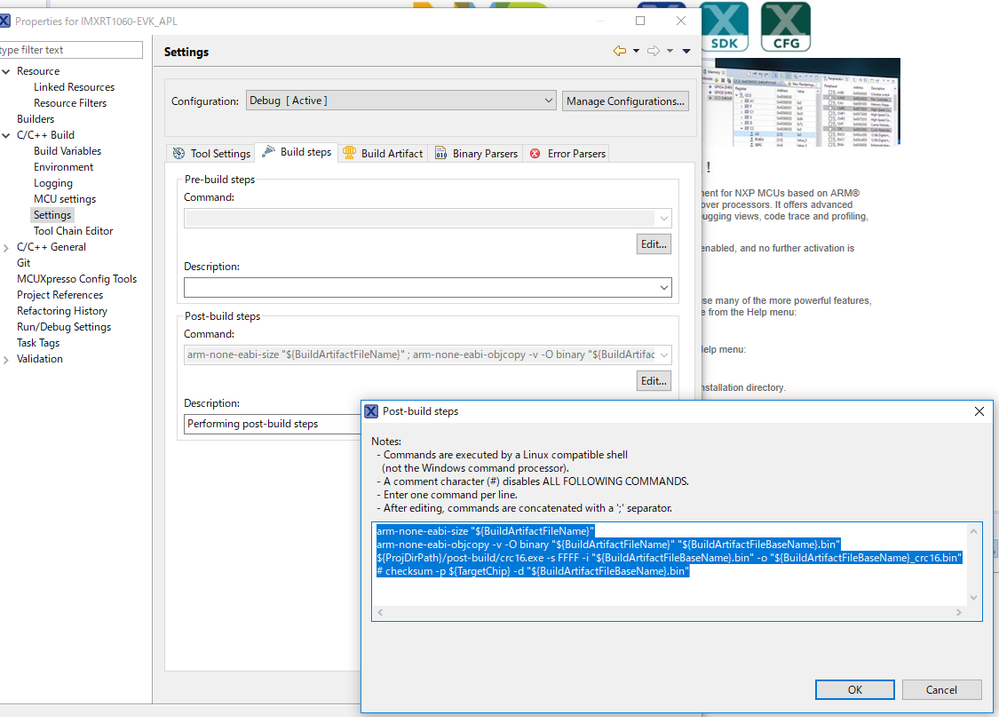Collapse the C/C++ Build tree node

click(6, 135)
